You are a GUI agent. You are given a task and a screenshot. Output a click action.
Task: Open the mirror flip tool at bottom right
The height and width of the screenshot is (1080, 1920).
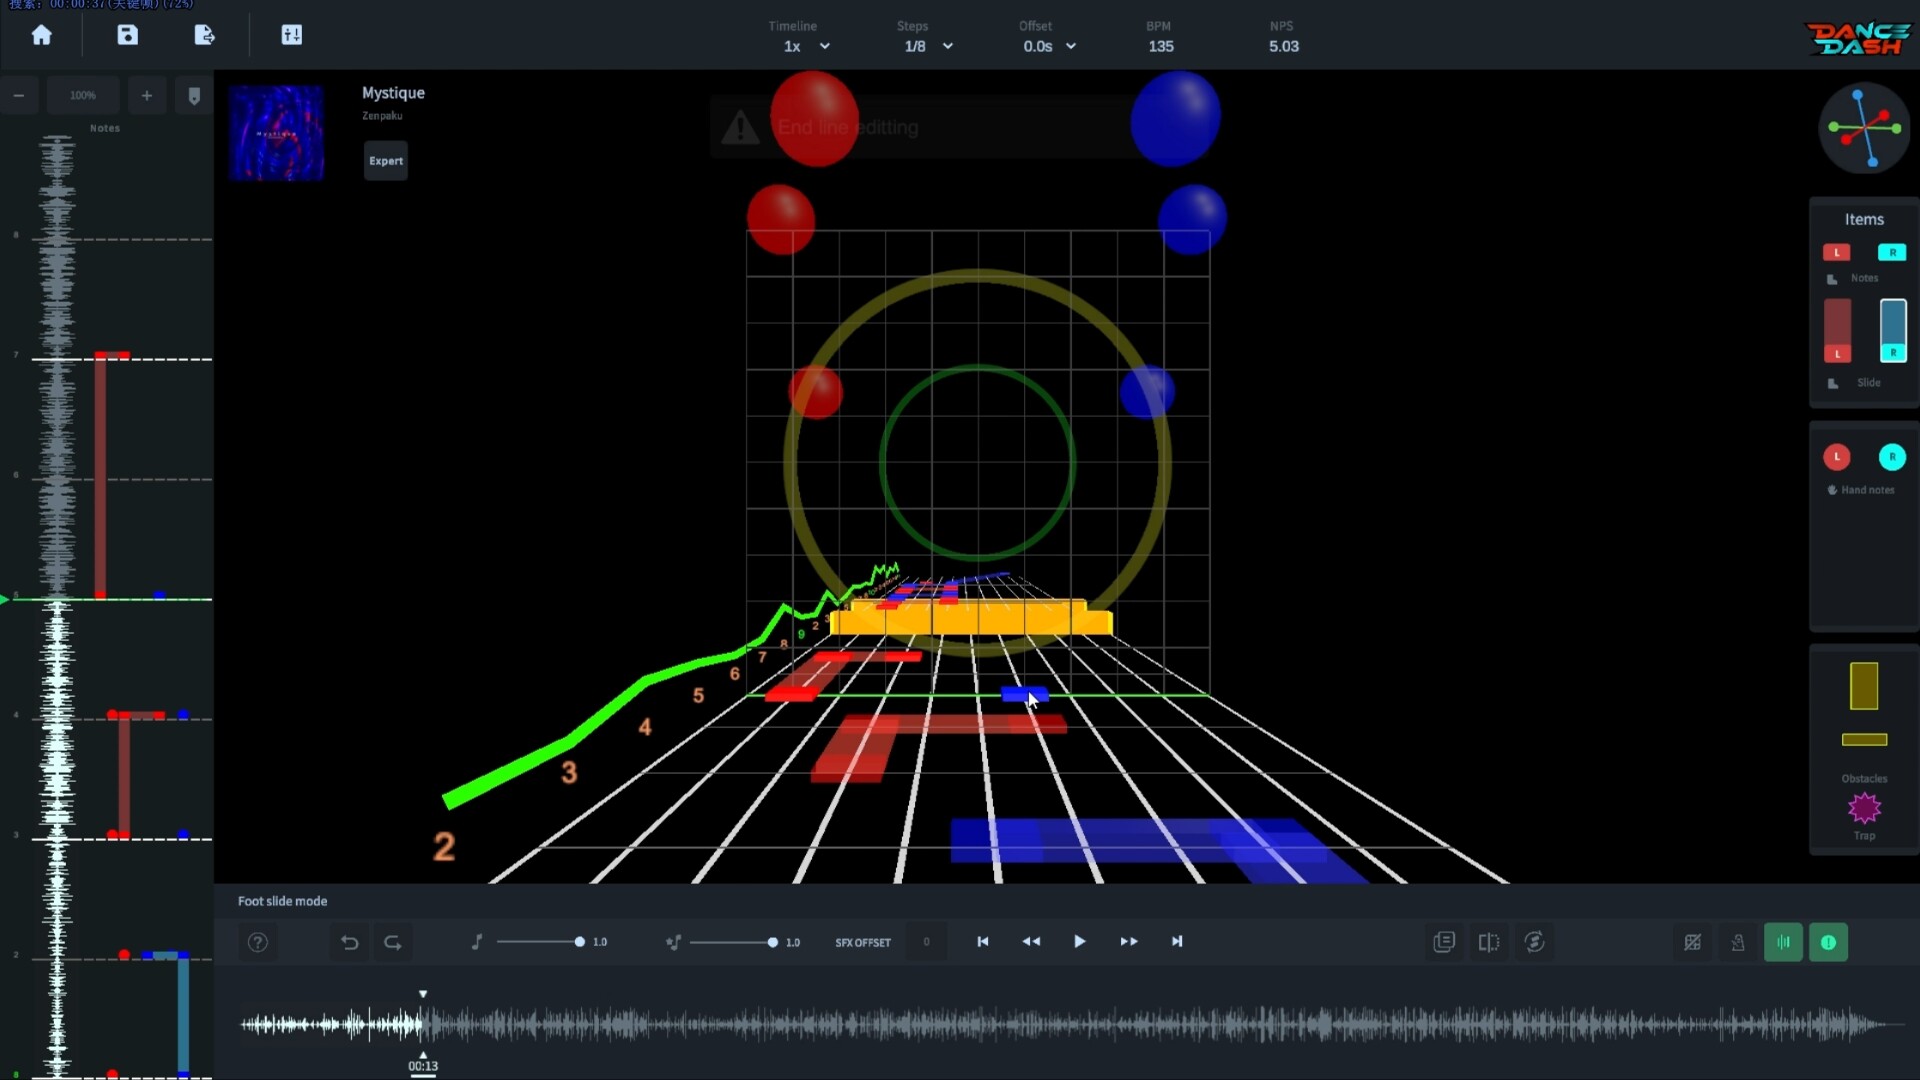click(1489, 941)
